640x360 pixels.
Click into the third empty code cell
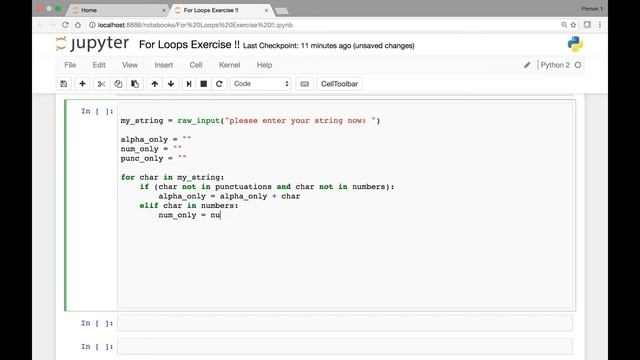point(345,347)
